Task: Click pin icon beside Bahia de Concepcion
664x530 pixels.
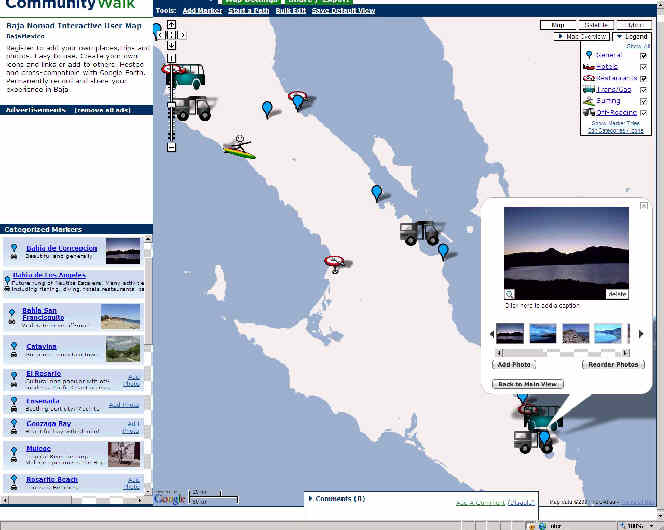Action: pos(14,248)
